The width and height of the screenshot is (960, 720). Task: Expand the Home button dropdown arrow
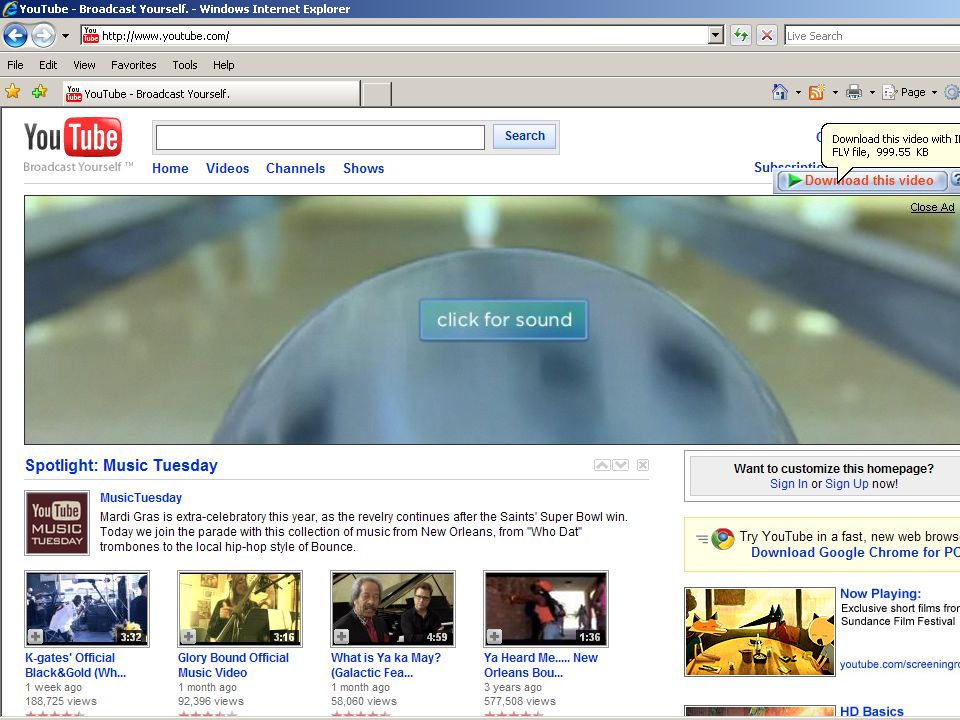pyautogui.click(x=798, y=93)
